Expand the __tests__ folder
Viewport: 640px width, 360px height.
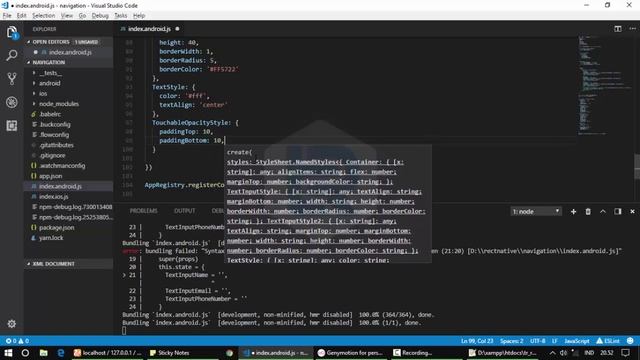click(x=51, y=73)
